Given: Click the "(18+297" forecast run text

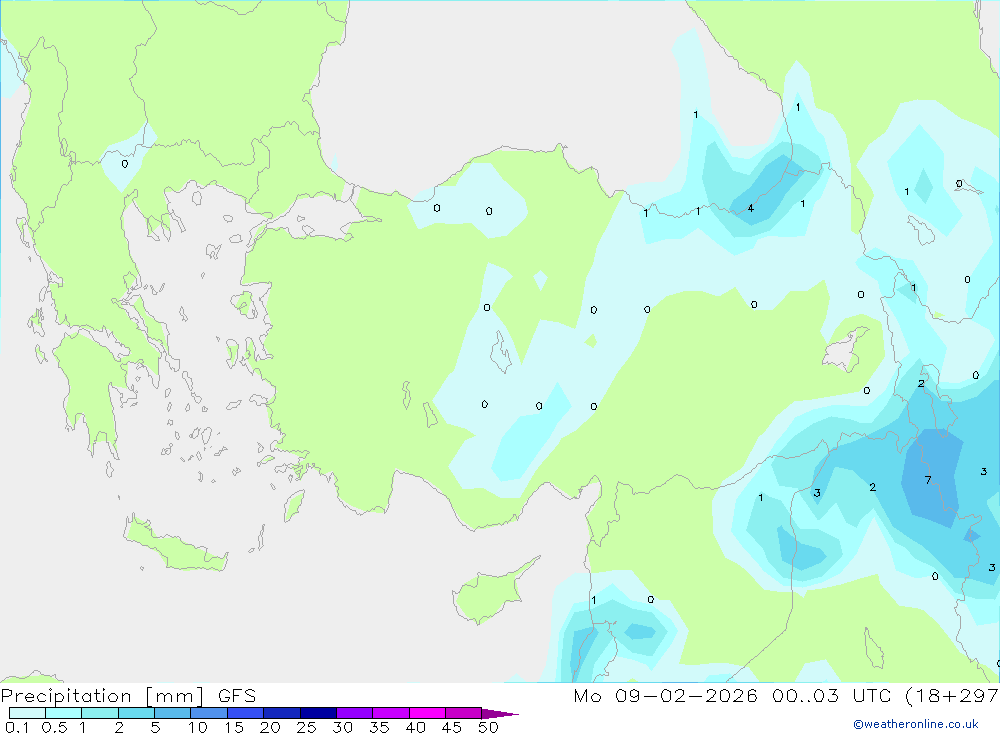Looking at the screenshot, I should (x=952, y=696).
